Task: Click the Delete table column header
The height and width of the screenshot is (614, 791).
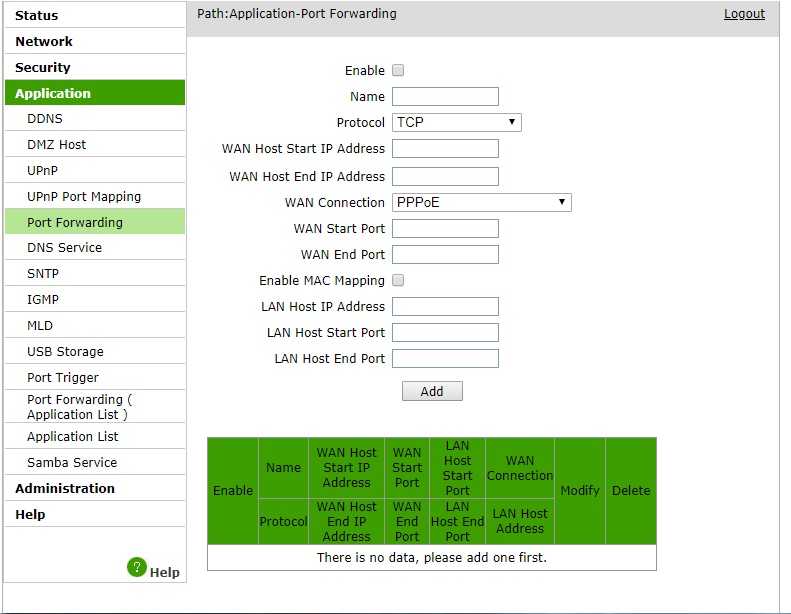Action: (631, 491)
